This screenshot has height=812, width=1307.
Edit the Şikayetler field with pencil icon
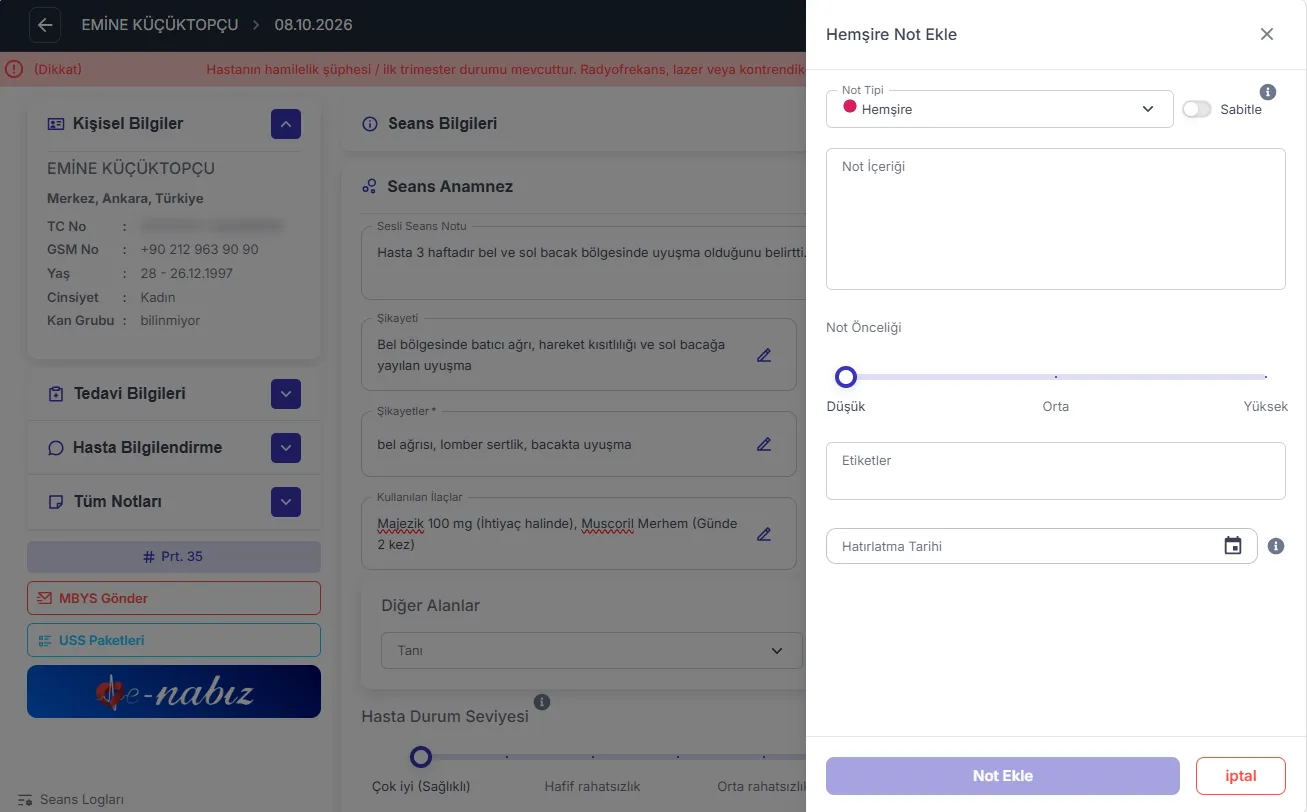(764, 444)
